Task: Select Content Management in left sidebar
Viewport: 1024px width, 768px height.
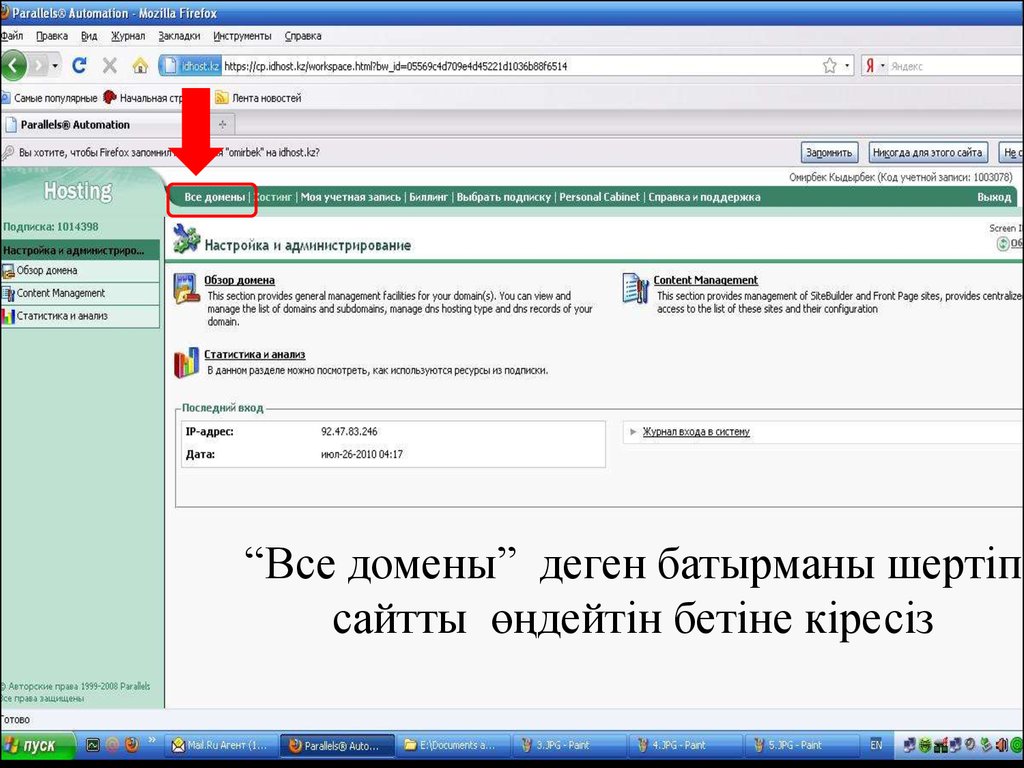Action: click(x=61, y=293)
